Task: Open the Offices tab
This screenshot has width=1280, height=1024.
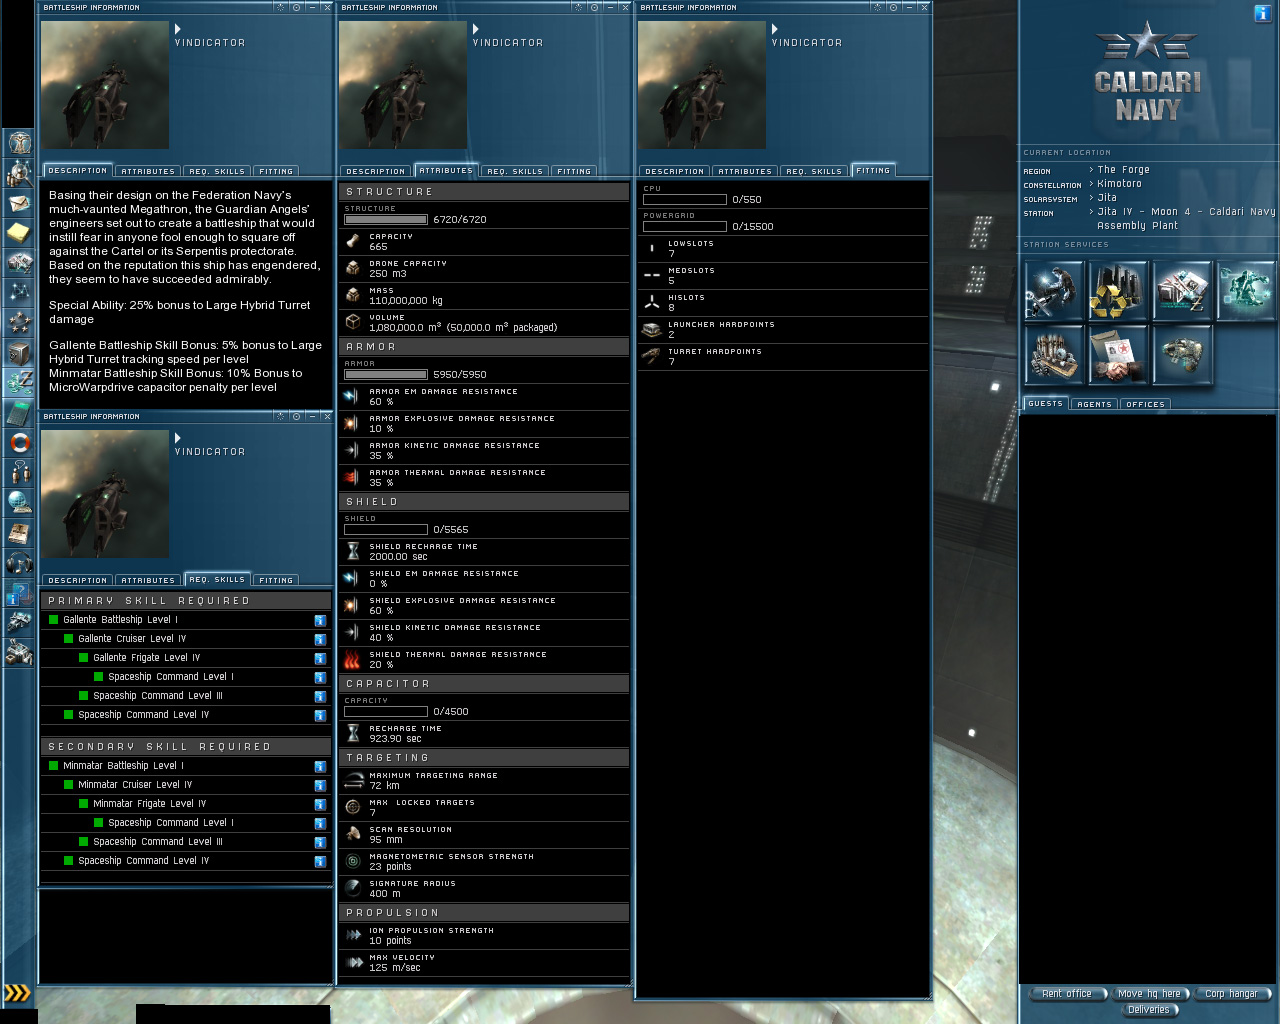Action: coord(1145,404)
